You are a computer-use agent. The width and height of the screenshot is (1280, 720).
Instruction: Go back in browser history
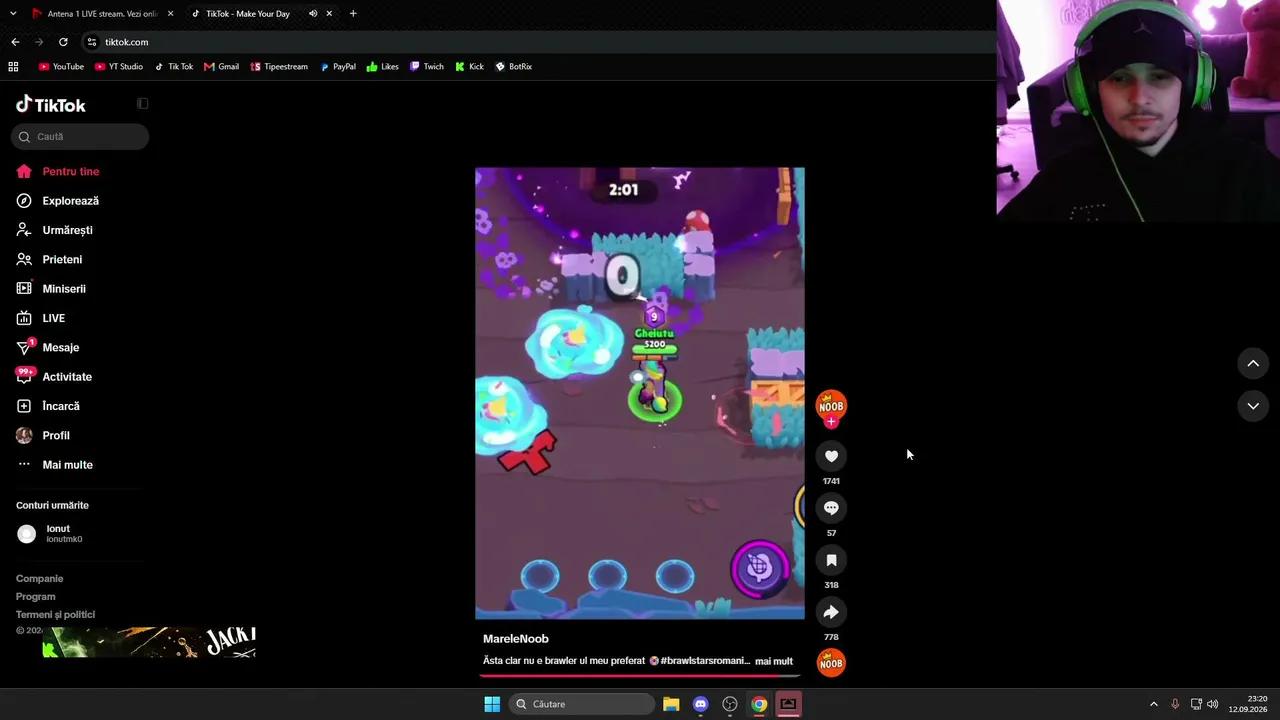(15, 42)
